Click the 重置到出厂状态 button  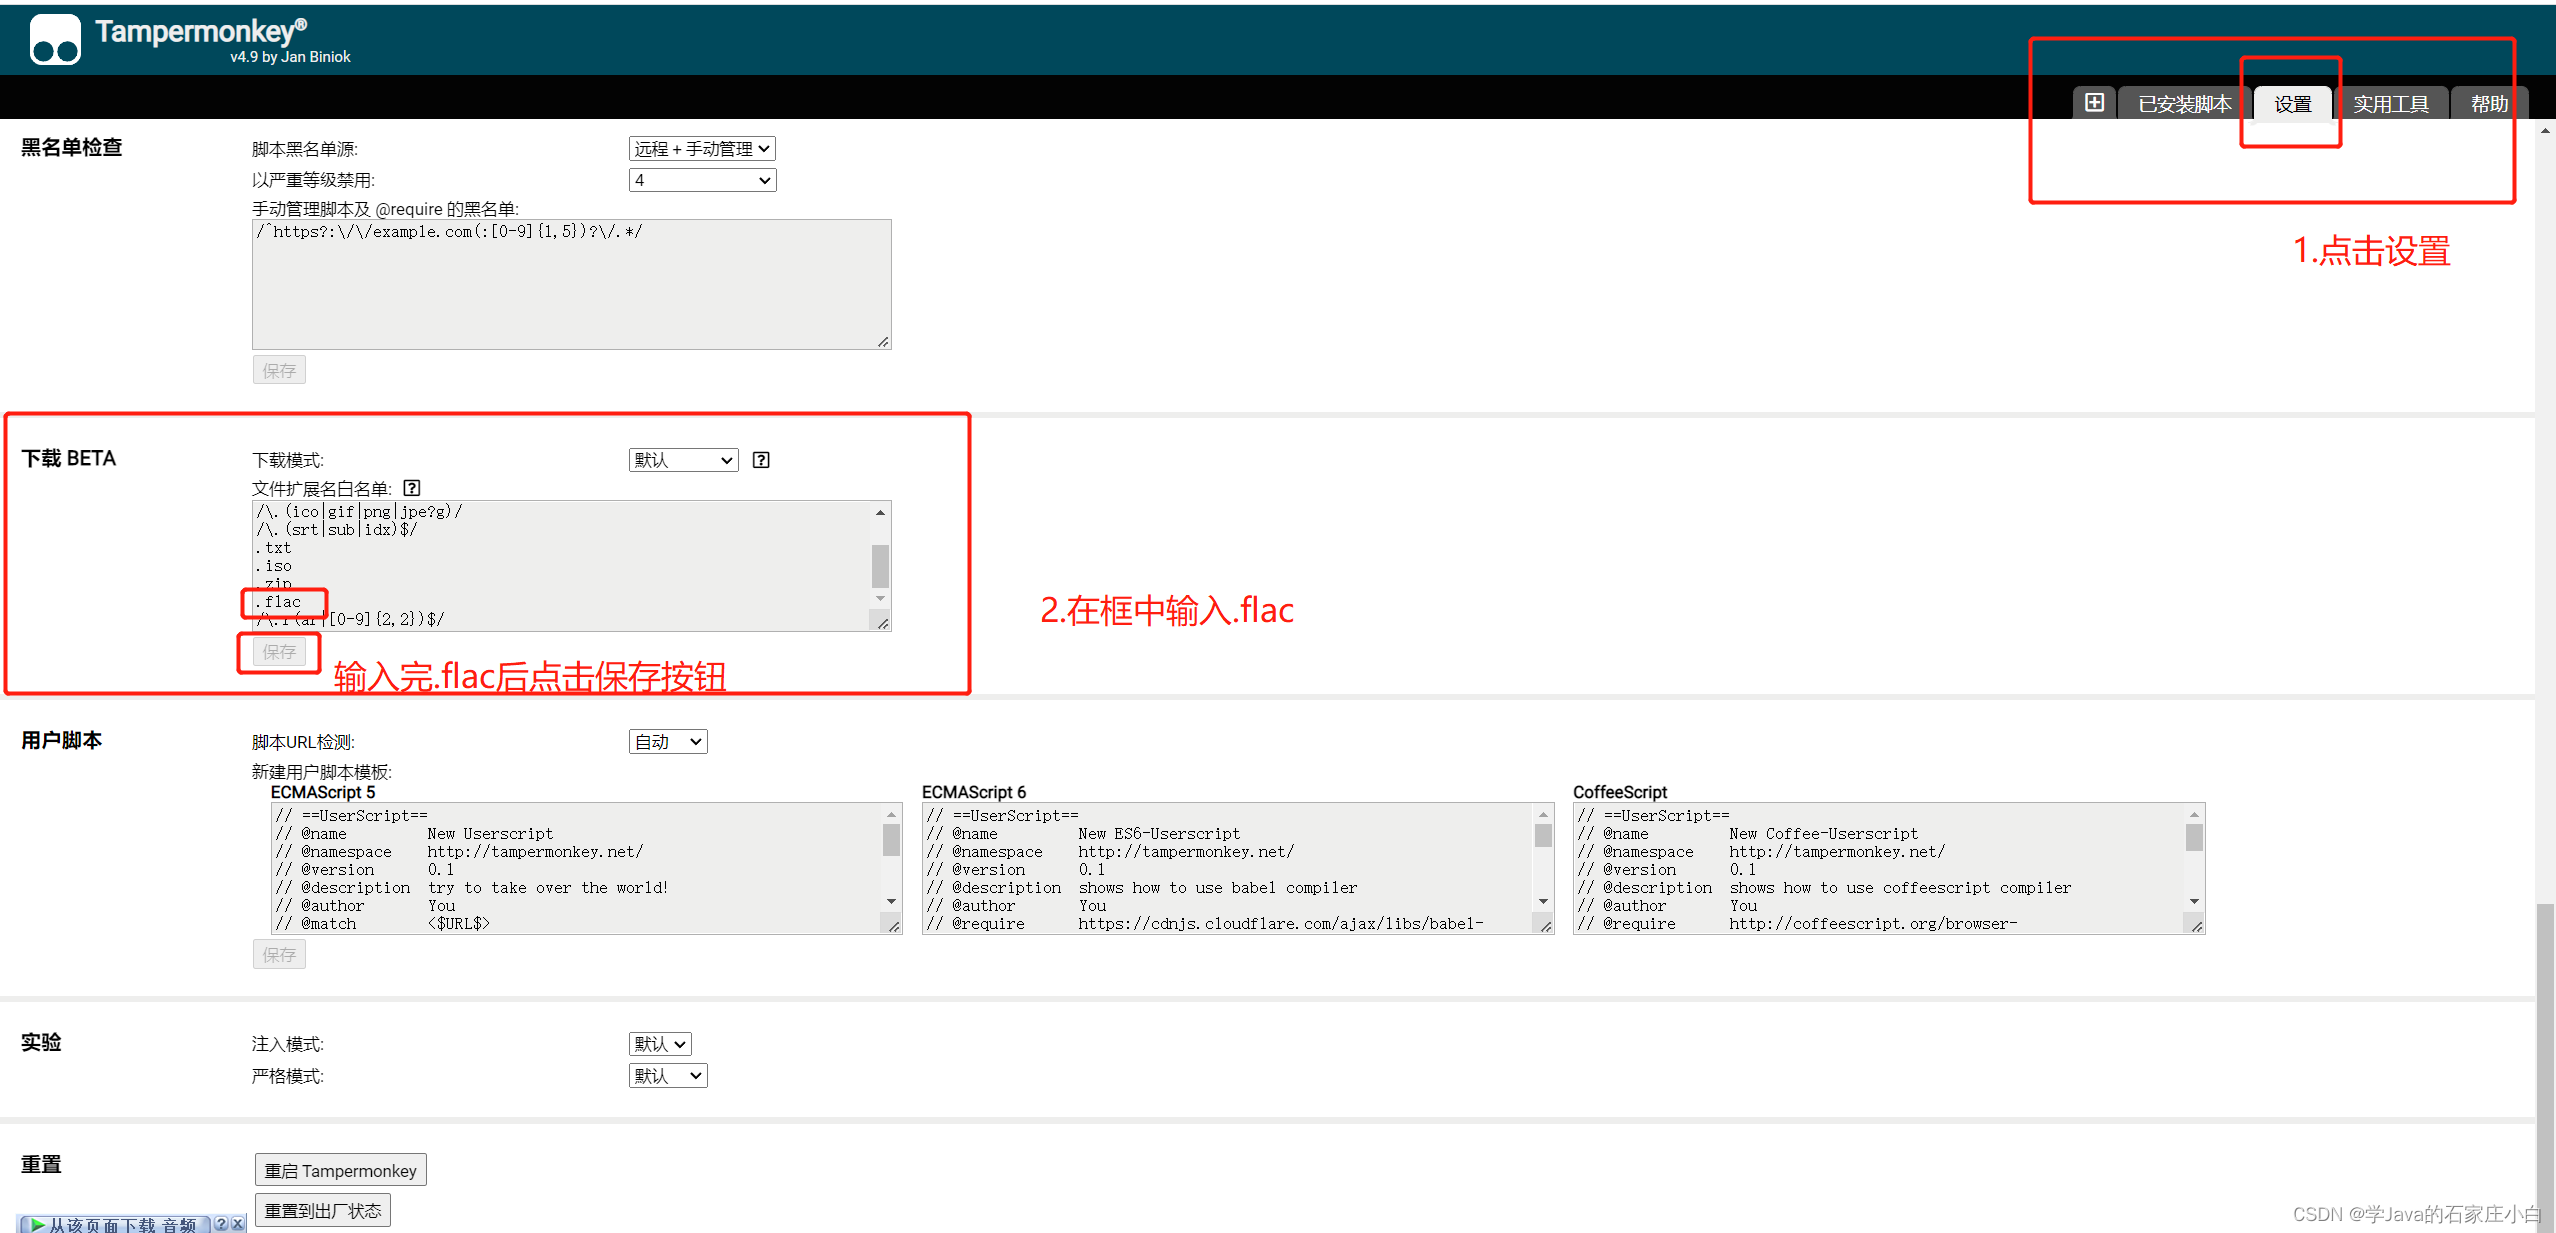click(322, 1209)
